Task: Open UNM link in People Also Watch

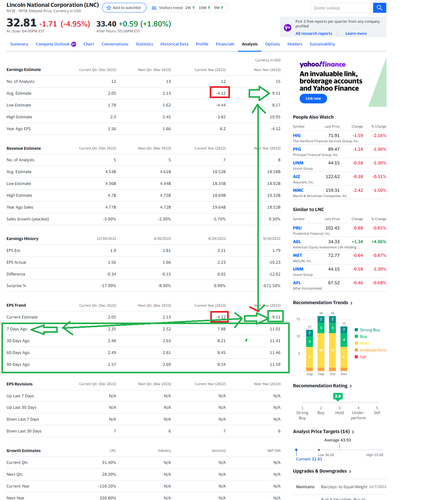Action: [x=298, y=163]
